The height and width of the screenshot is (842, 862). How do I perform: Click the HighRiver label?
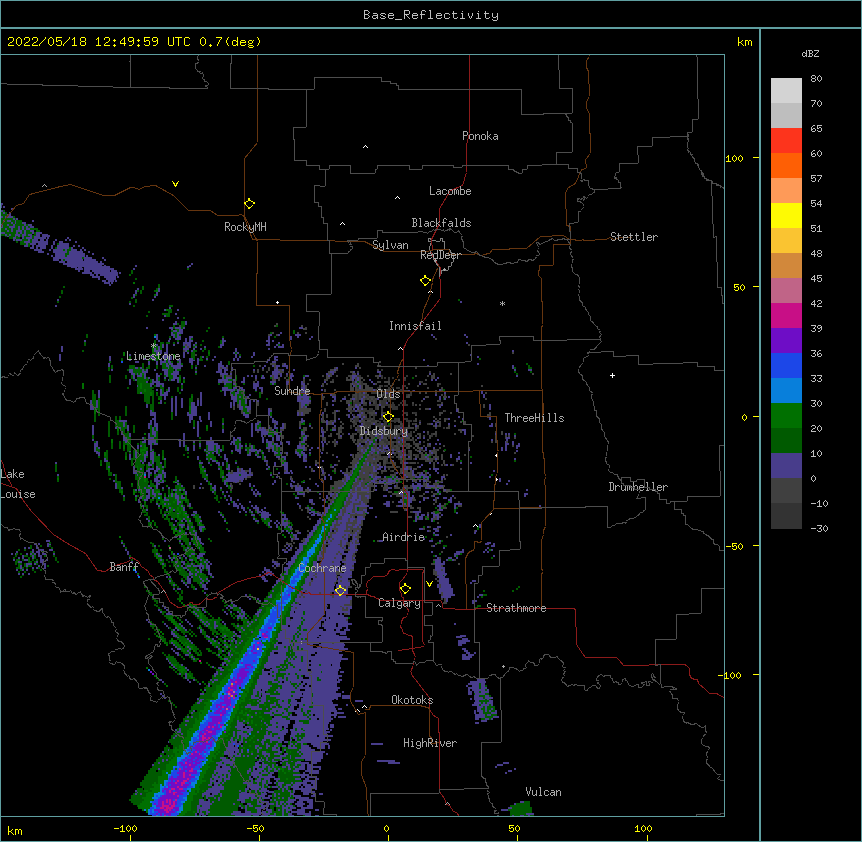click(x=430, y=743)
